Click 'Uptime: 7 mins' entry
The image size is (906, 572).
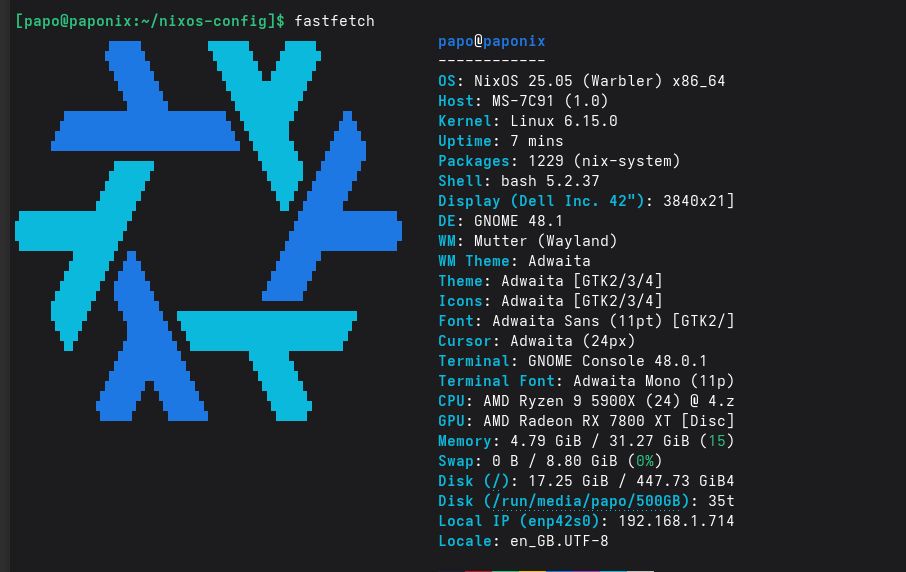tap(500, 141)
